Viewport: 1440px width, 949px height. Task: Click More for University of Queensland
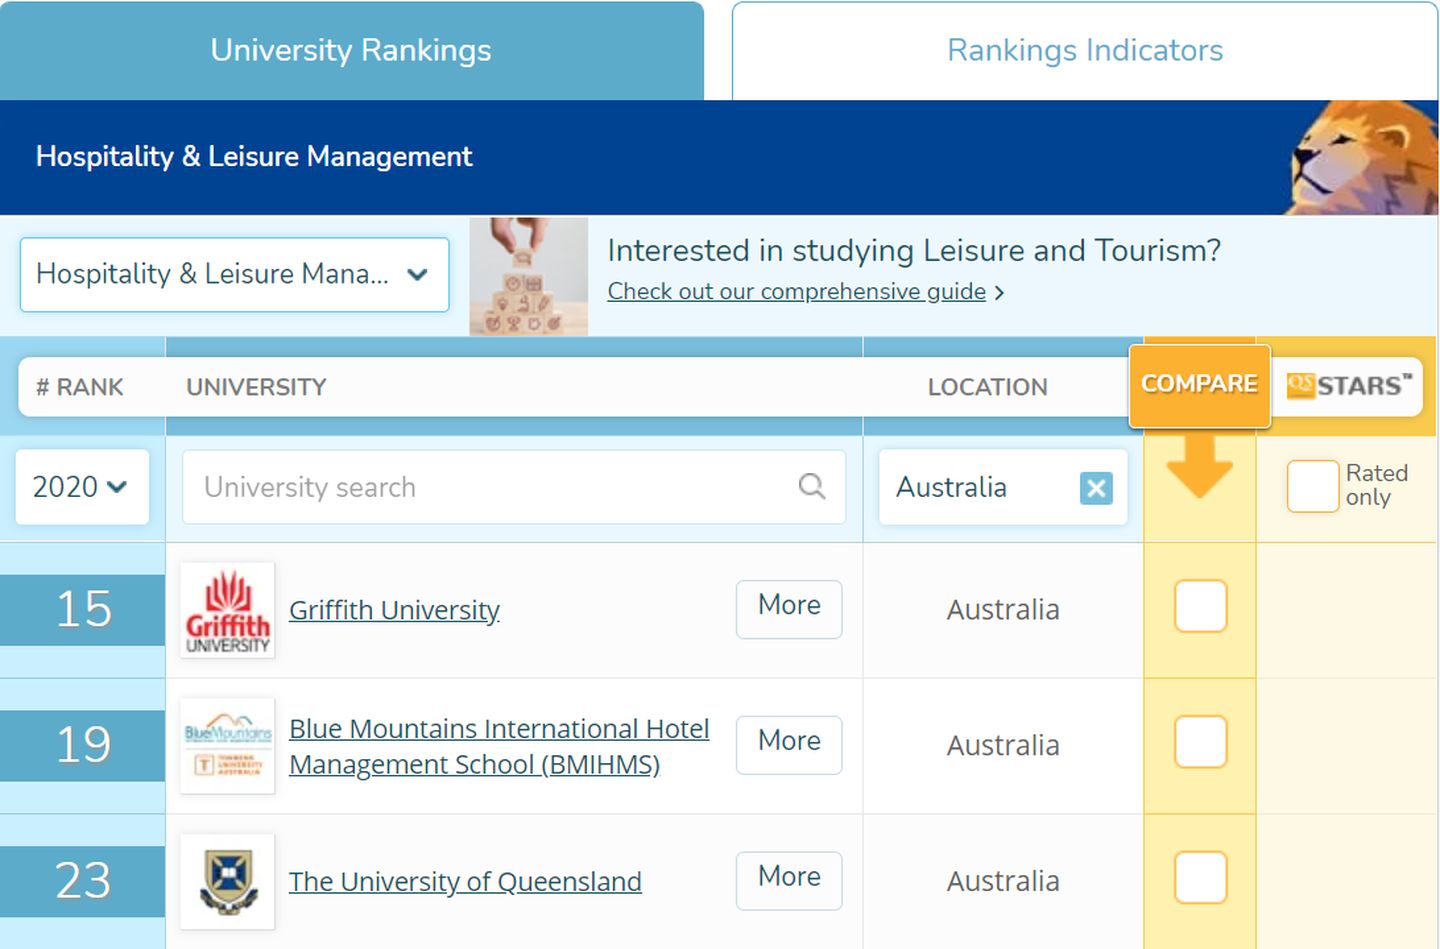789,880
